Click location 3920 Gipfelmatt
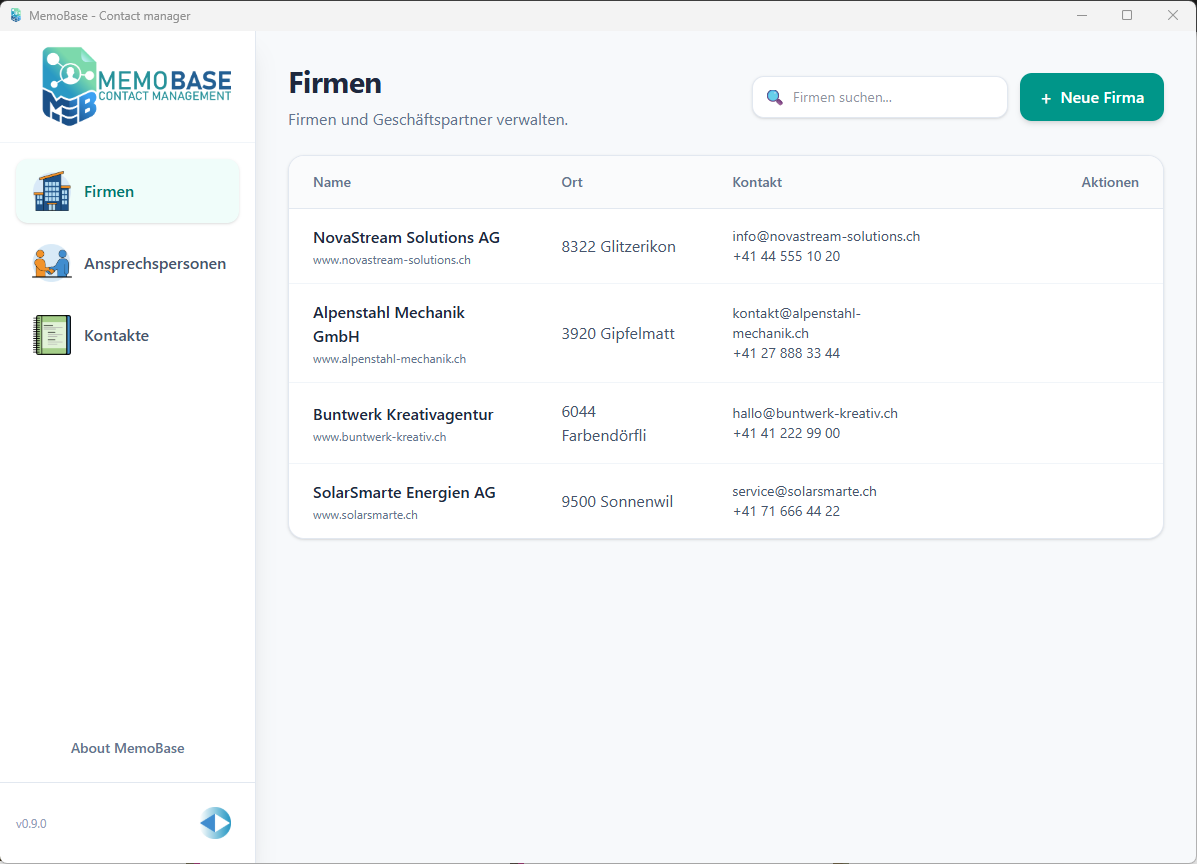1197x864 pixels. pyautogui.click(x=618, y=334)
